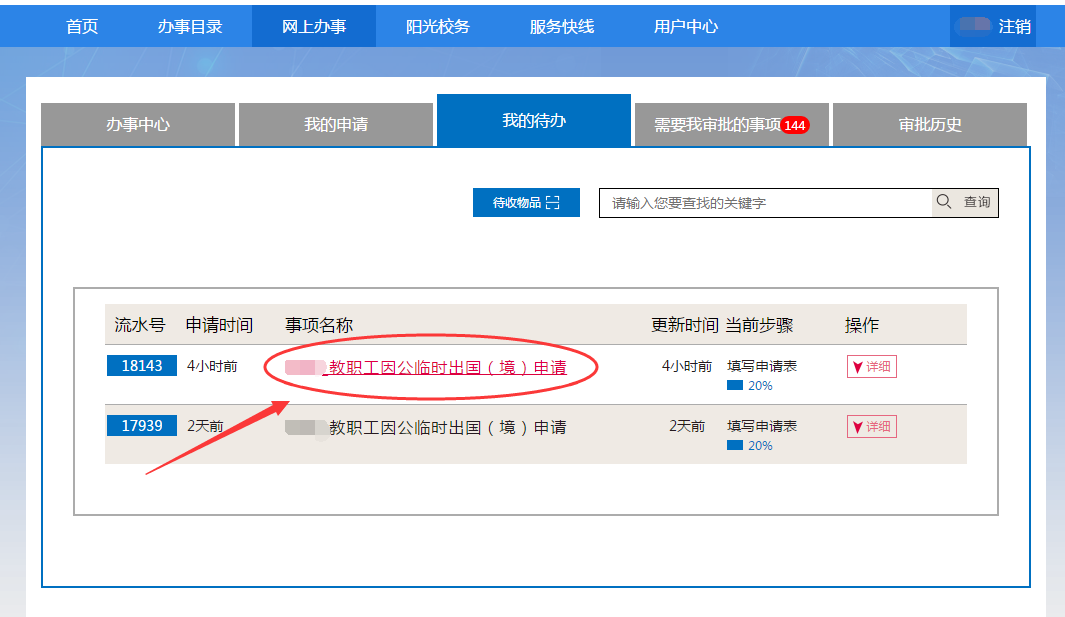Switch to the 我的申请 tab
Viewport: 1065px width, 617px height.
(x=336, y=125)
